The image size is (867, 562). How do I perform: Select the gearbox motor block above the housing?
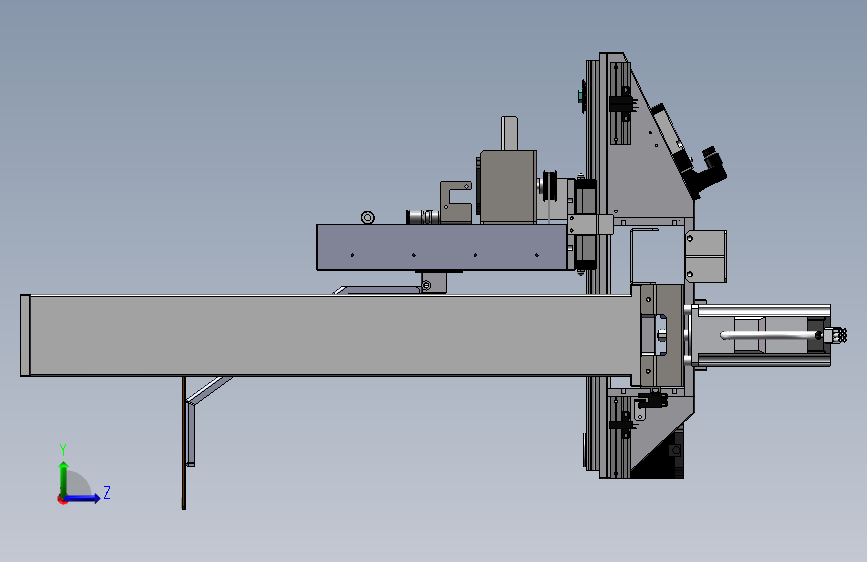tap(508, 186)
